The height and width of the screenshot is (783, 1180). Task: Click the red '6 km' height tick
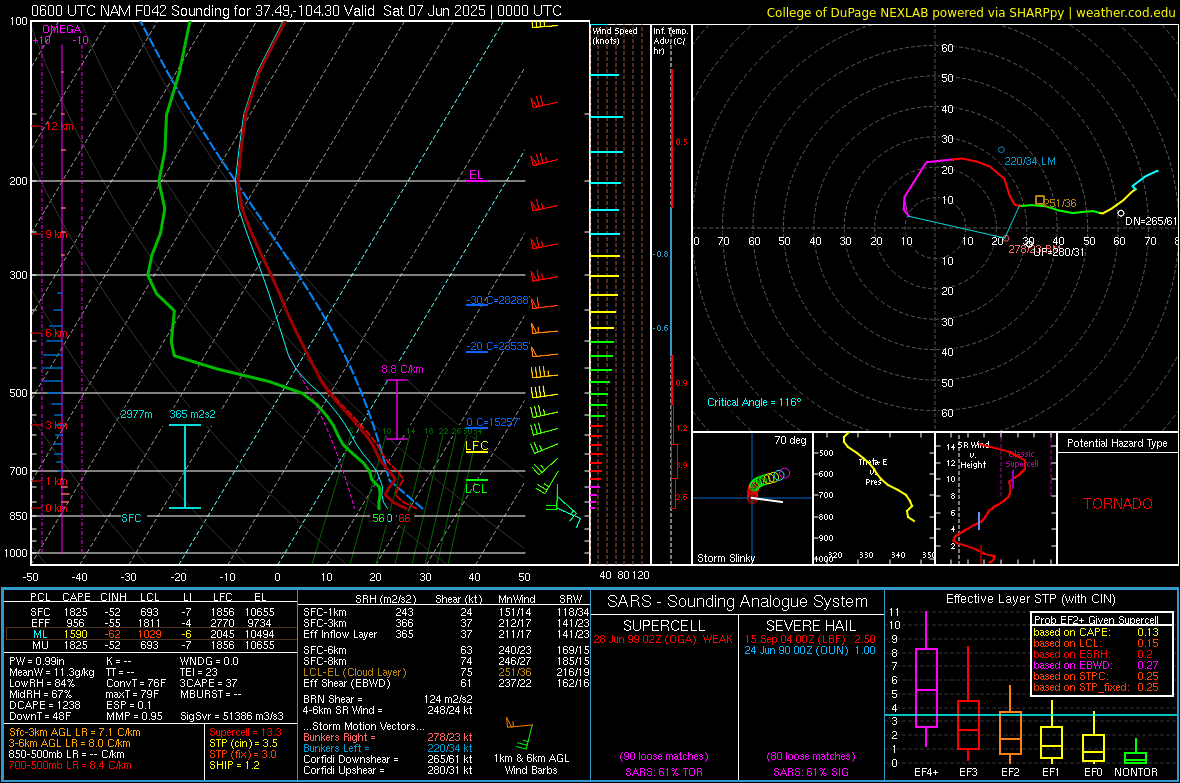click(x=56, y=334)
